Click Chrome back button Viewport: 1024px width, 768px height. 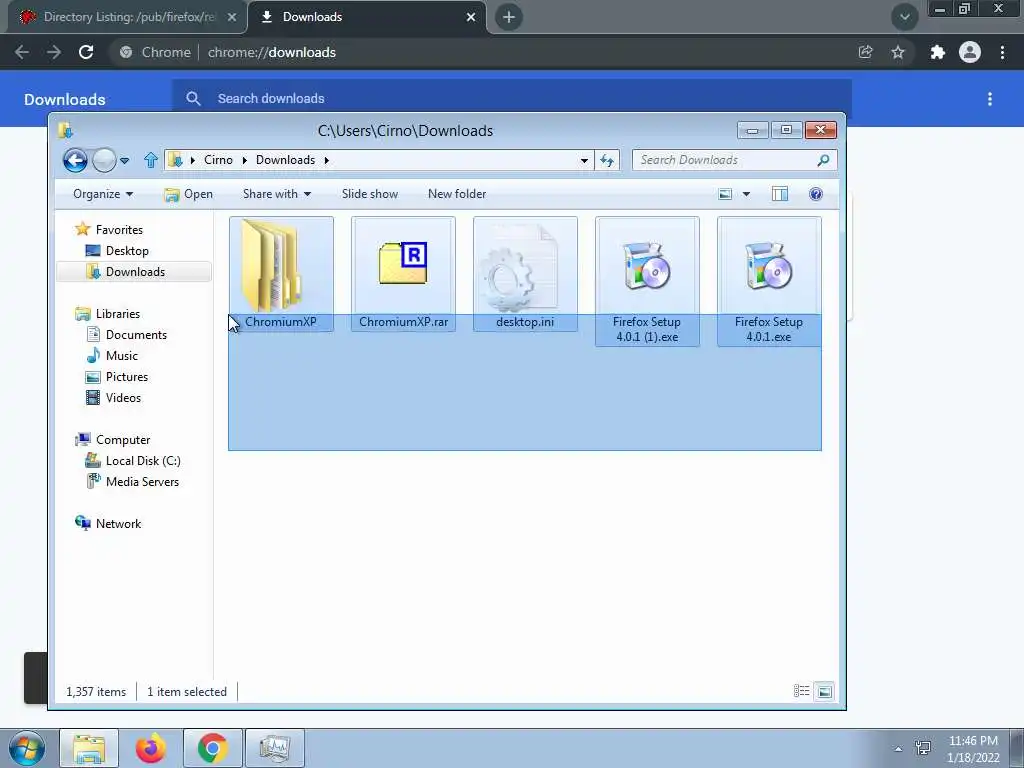(x=22, y=52)
